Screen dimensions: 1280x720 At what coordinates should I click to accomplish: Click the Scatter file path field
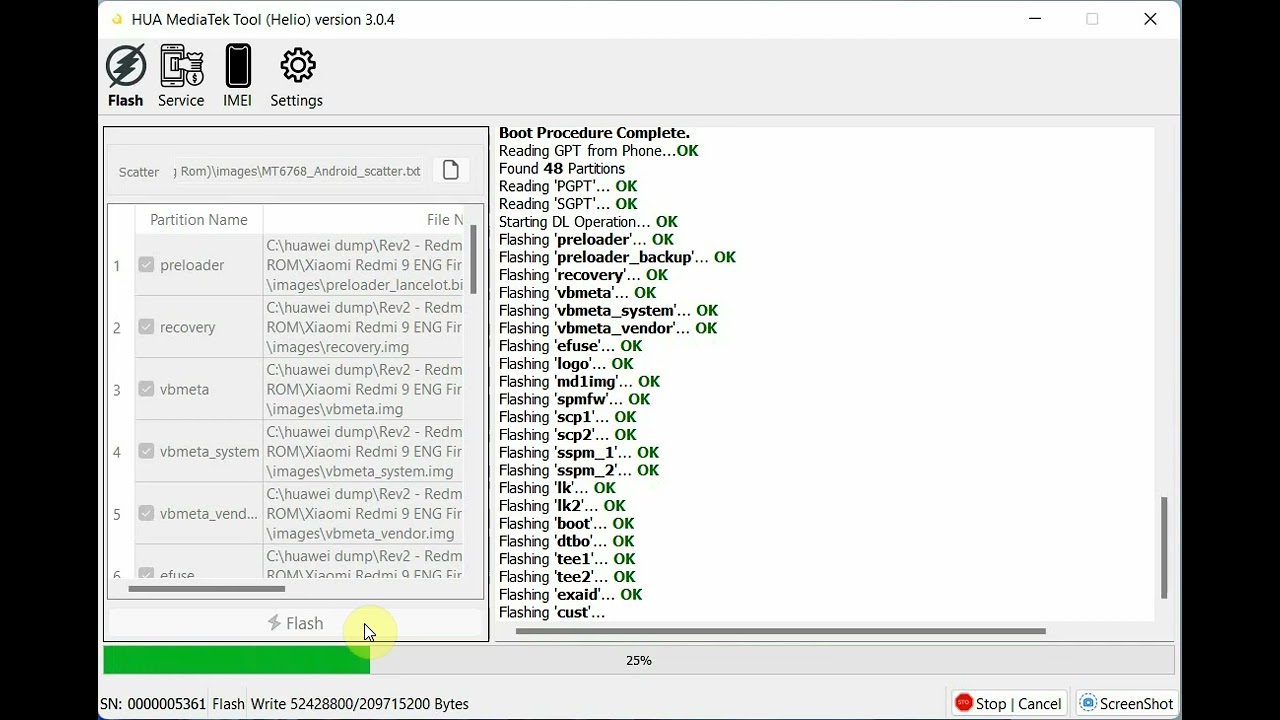point(300,171)
